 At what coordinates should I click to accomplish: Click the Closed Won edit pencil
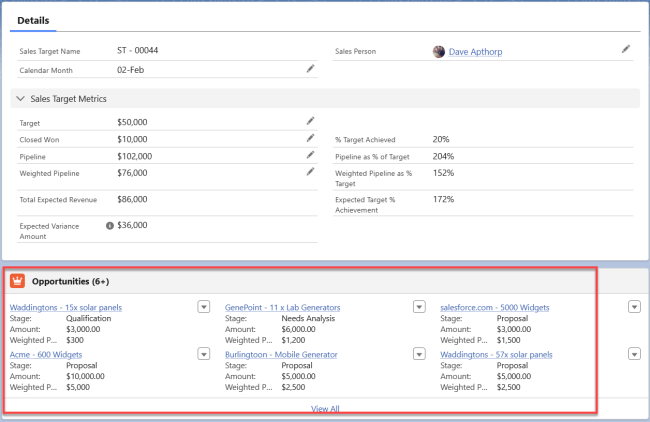310,138
